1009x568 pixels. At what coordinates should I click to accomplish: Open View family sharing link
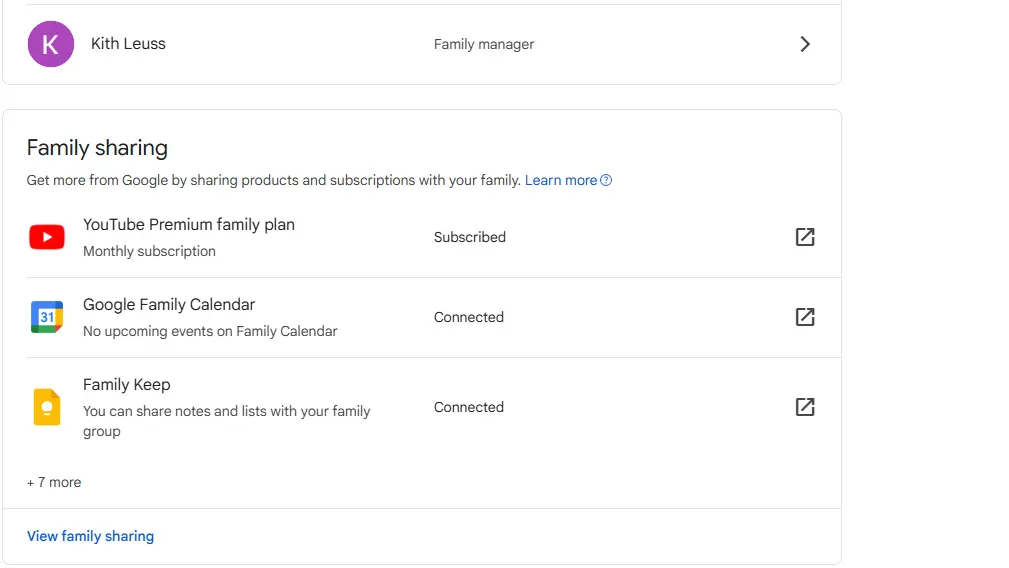90,536
